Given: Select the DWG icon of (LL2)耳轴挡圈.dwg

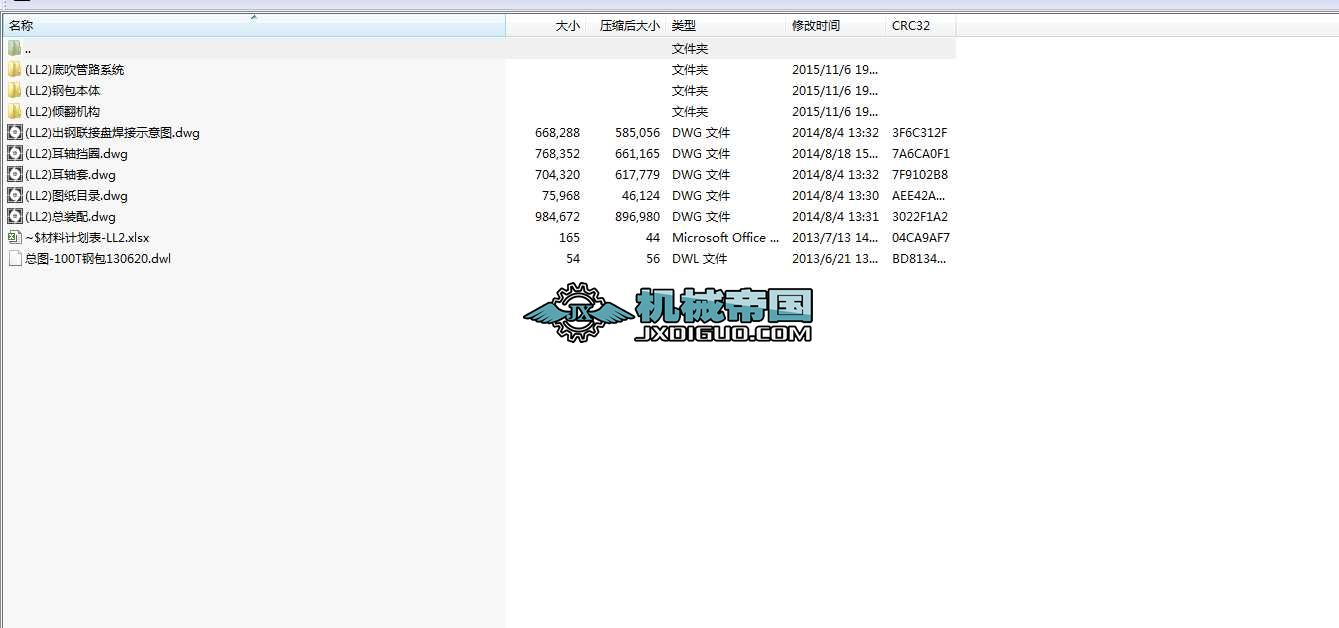Looking at the screenshot, I should point(13,153).
